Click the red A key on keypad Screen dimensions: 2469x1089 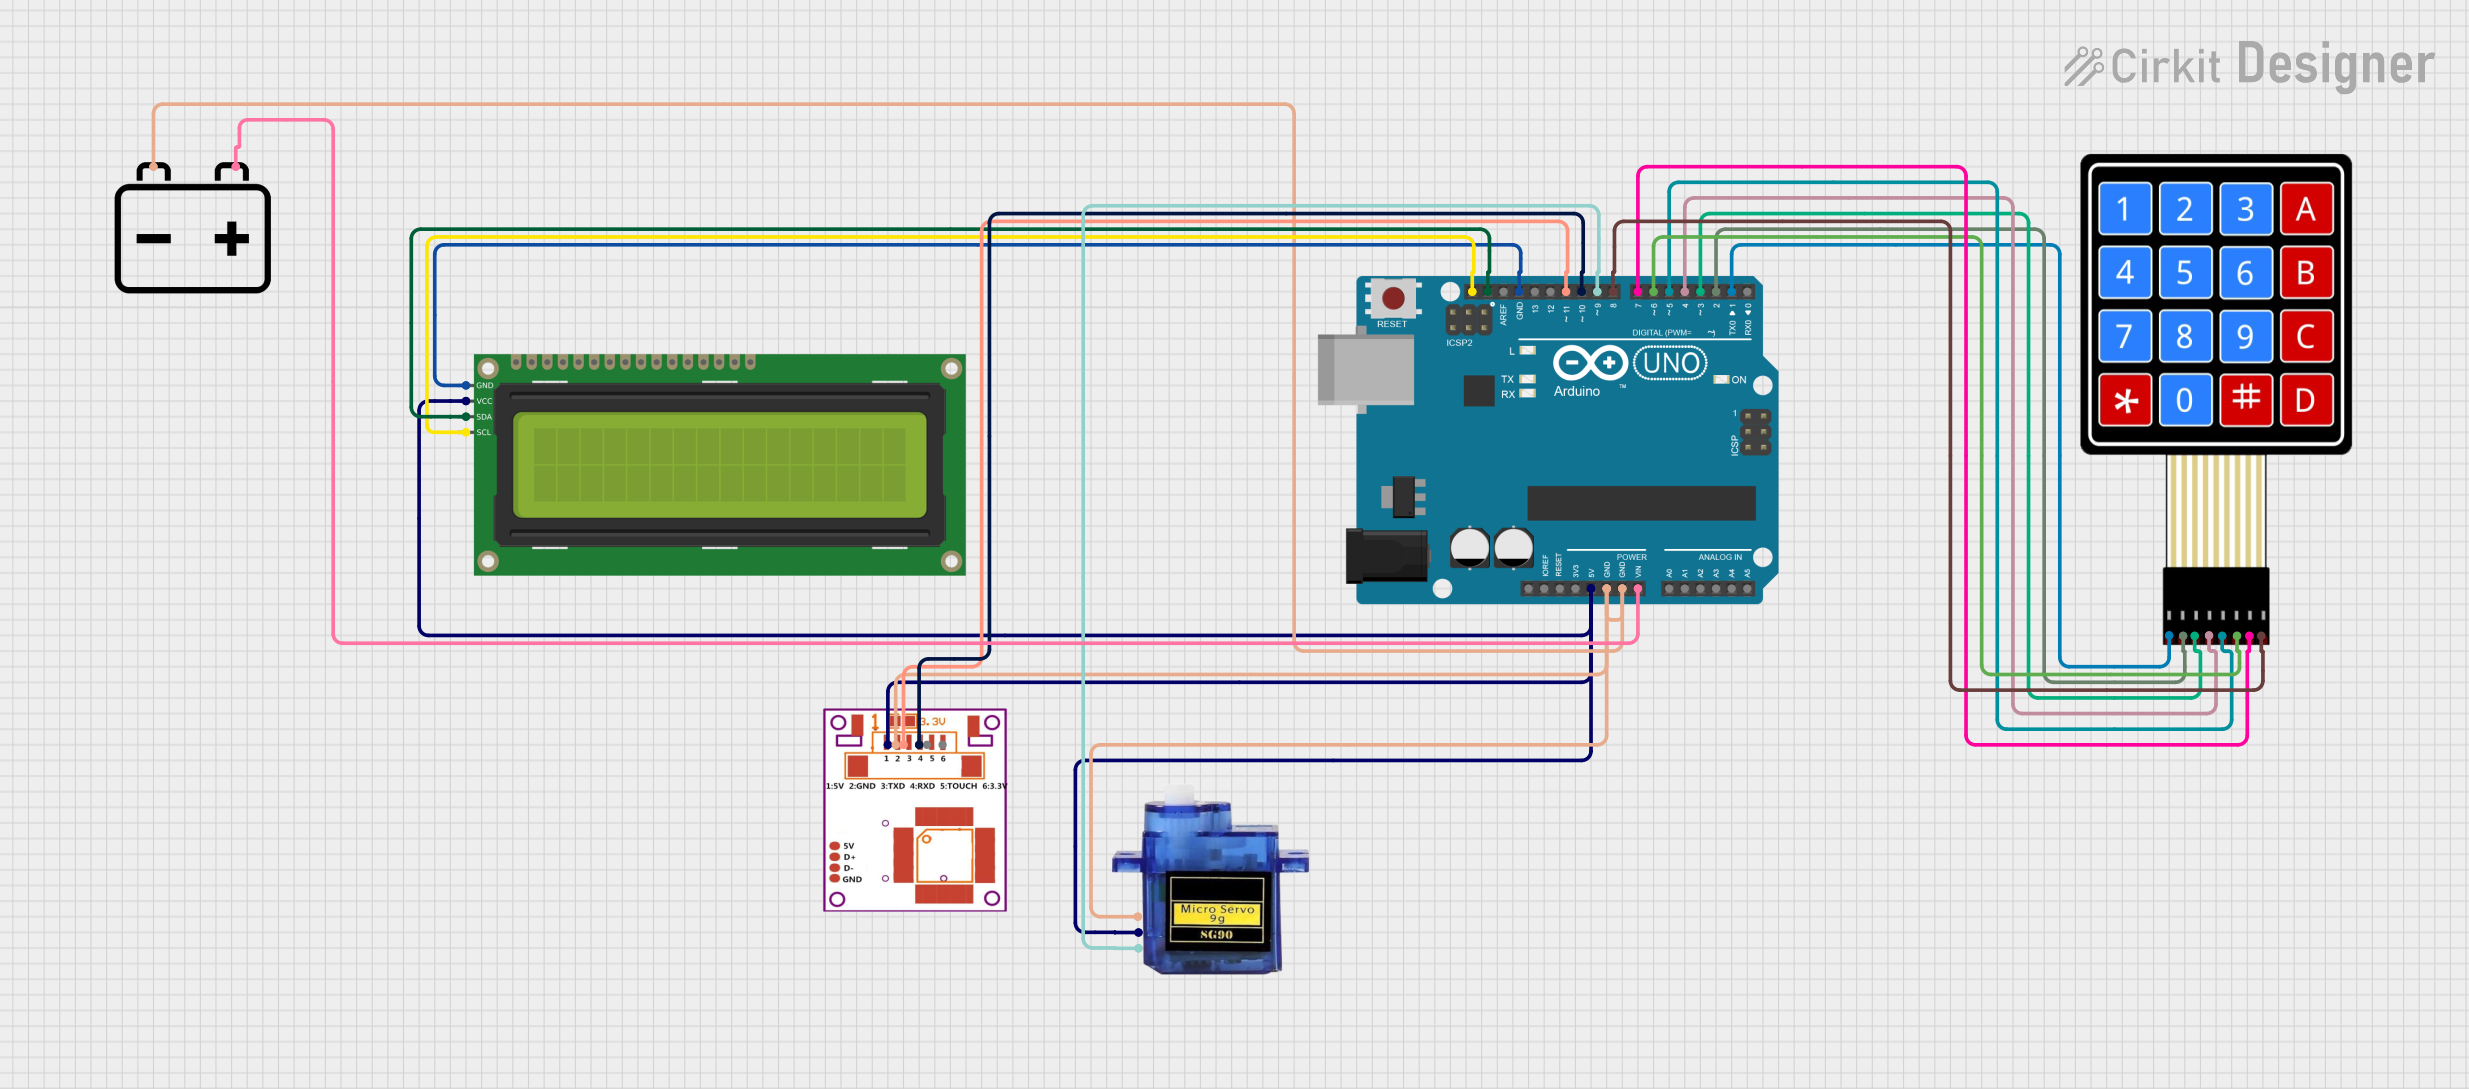pos(2306,209)
